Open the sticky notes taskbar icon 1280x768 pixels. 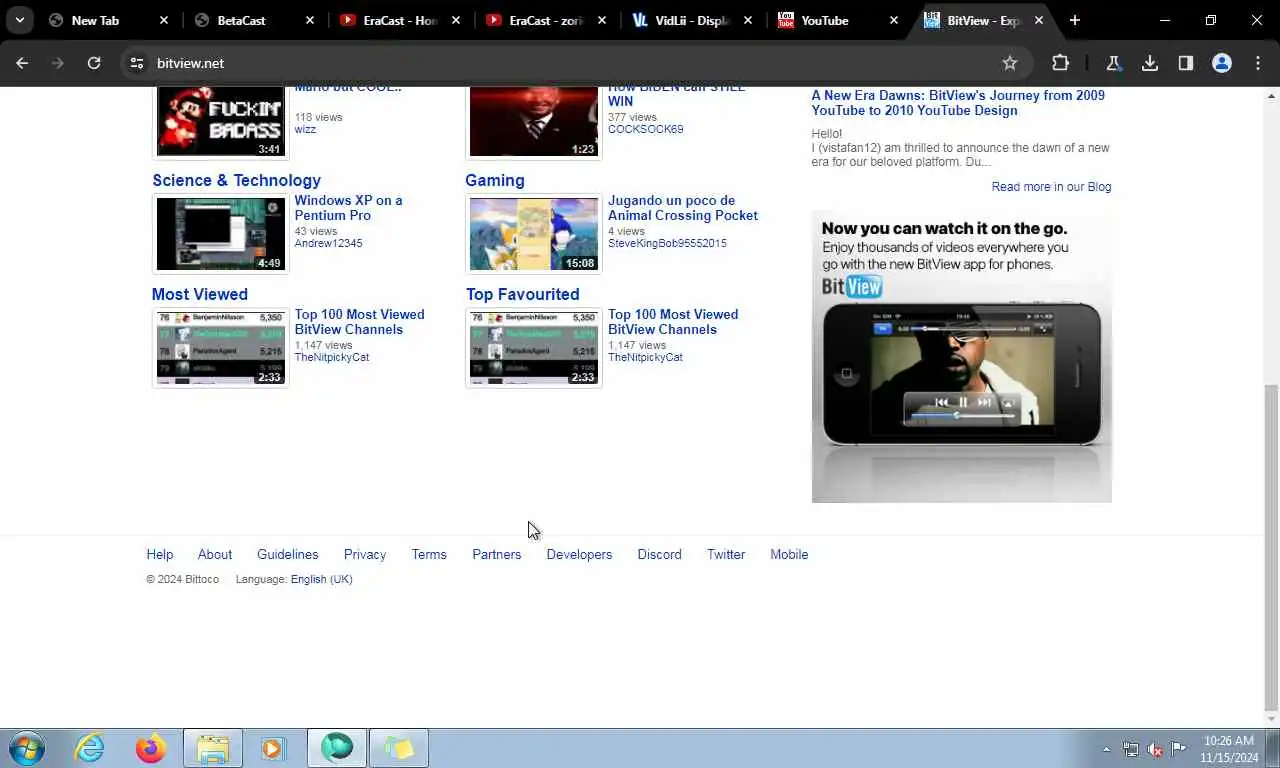[399, 748]
